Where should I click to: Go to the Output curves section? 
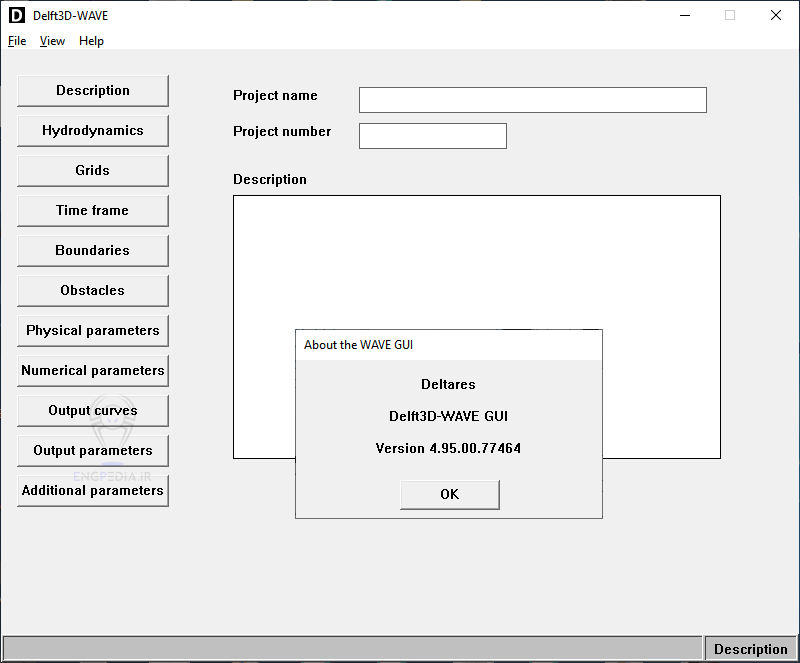coord(93,411)
